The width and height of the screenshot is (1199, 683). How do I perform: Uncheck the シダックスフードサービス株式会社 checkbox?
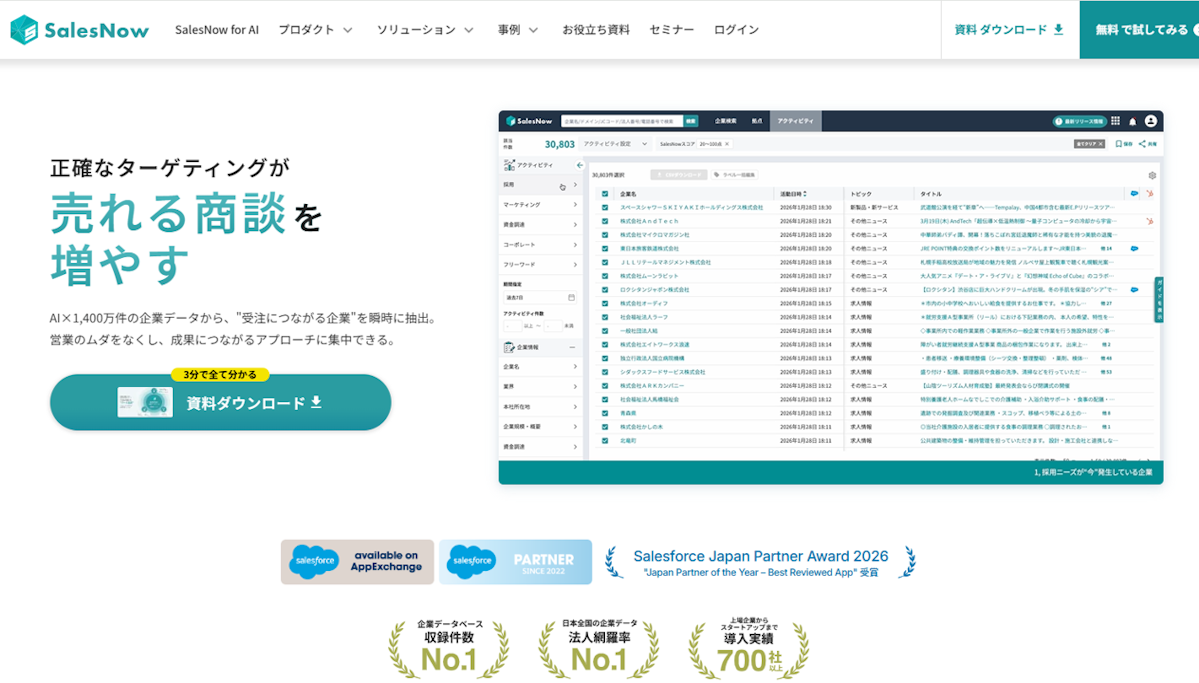click(x=605, y=372)
